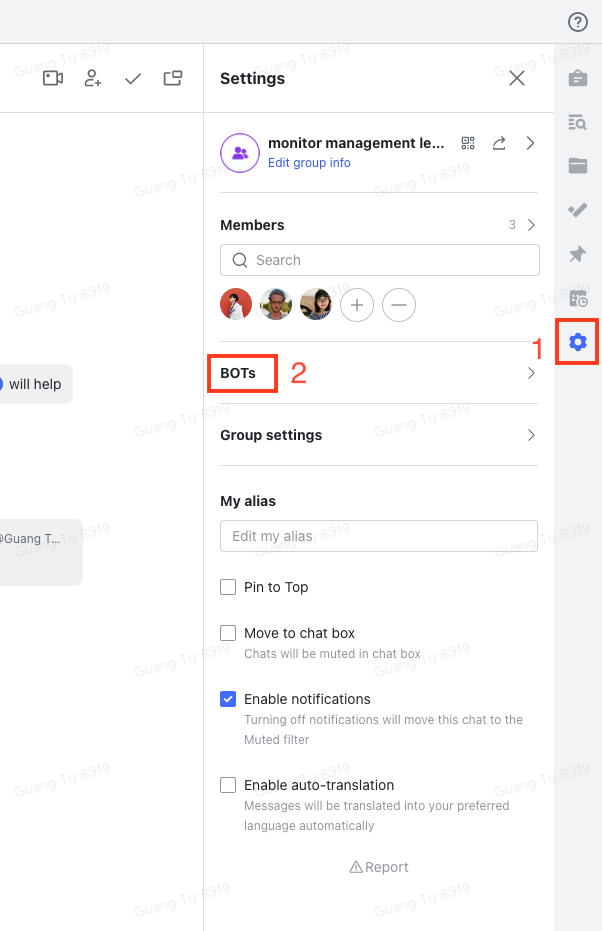602x931 pixels.
Task: Start a video meeting from the chat header
Action: (53, 78)
